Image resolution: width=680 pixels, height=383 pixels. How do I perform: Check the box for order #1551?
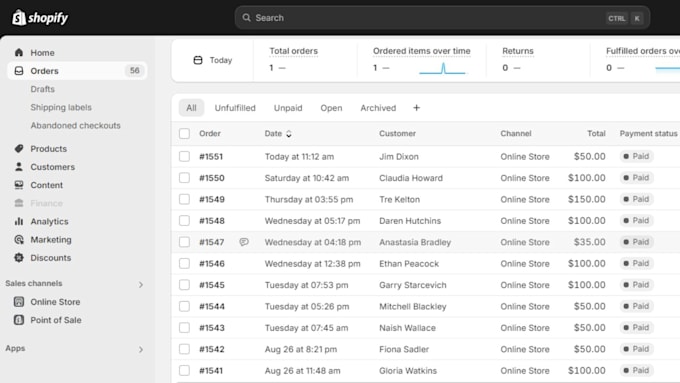click(x=184, y=156)
